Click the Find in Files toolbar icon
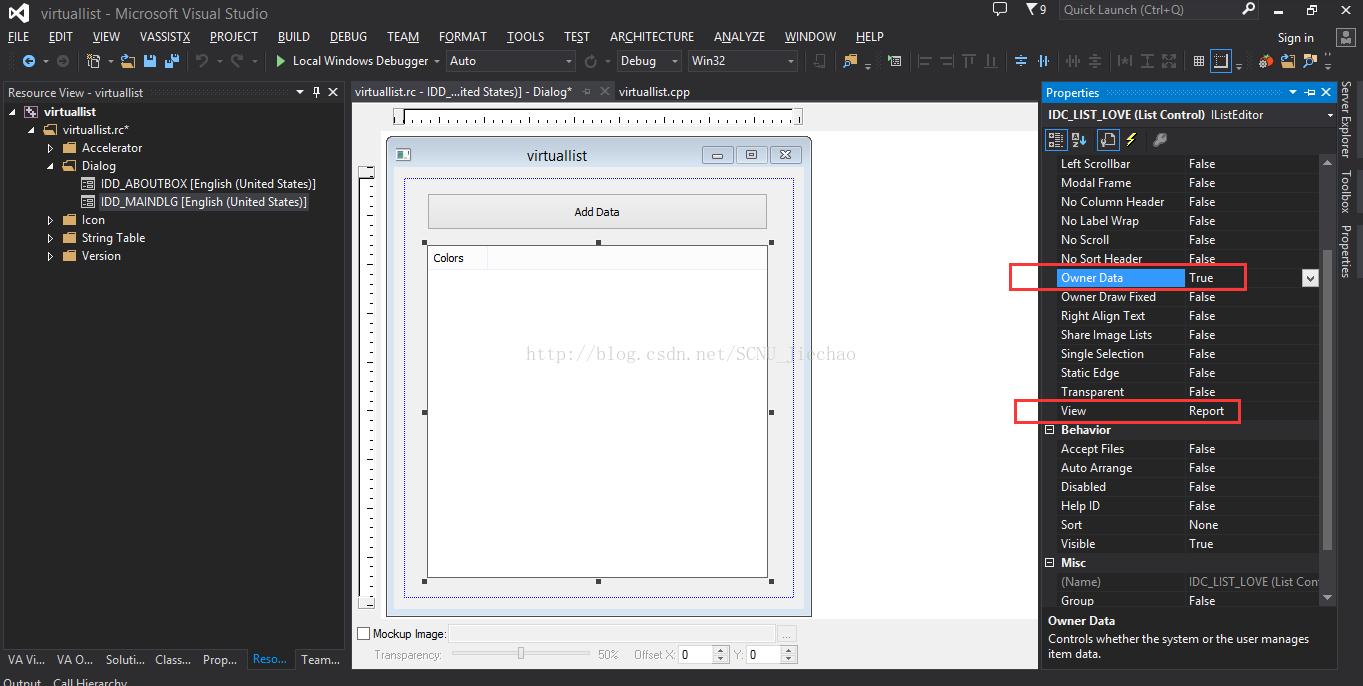 tap(850, 61)
